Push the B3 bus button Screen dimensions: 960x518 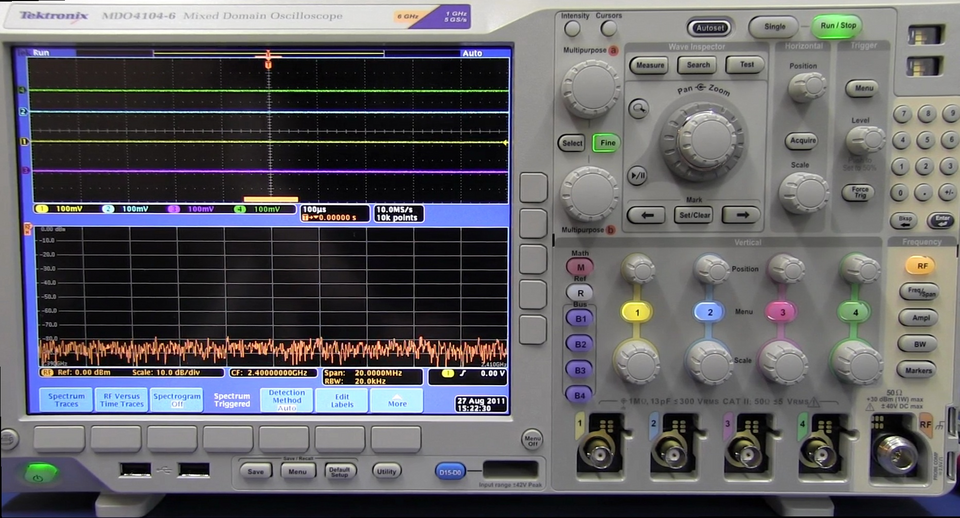(x=580, y=370)
